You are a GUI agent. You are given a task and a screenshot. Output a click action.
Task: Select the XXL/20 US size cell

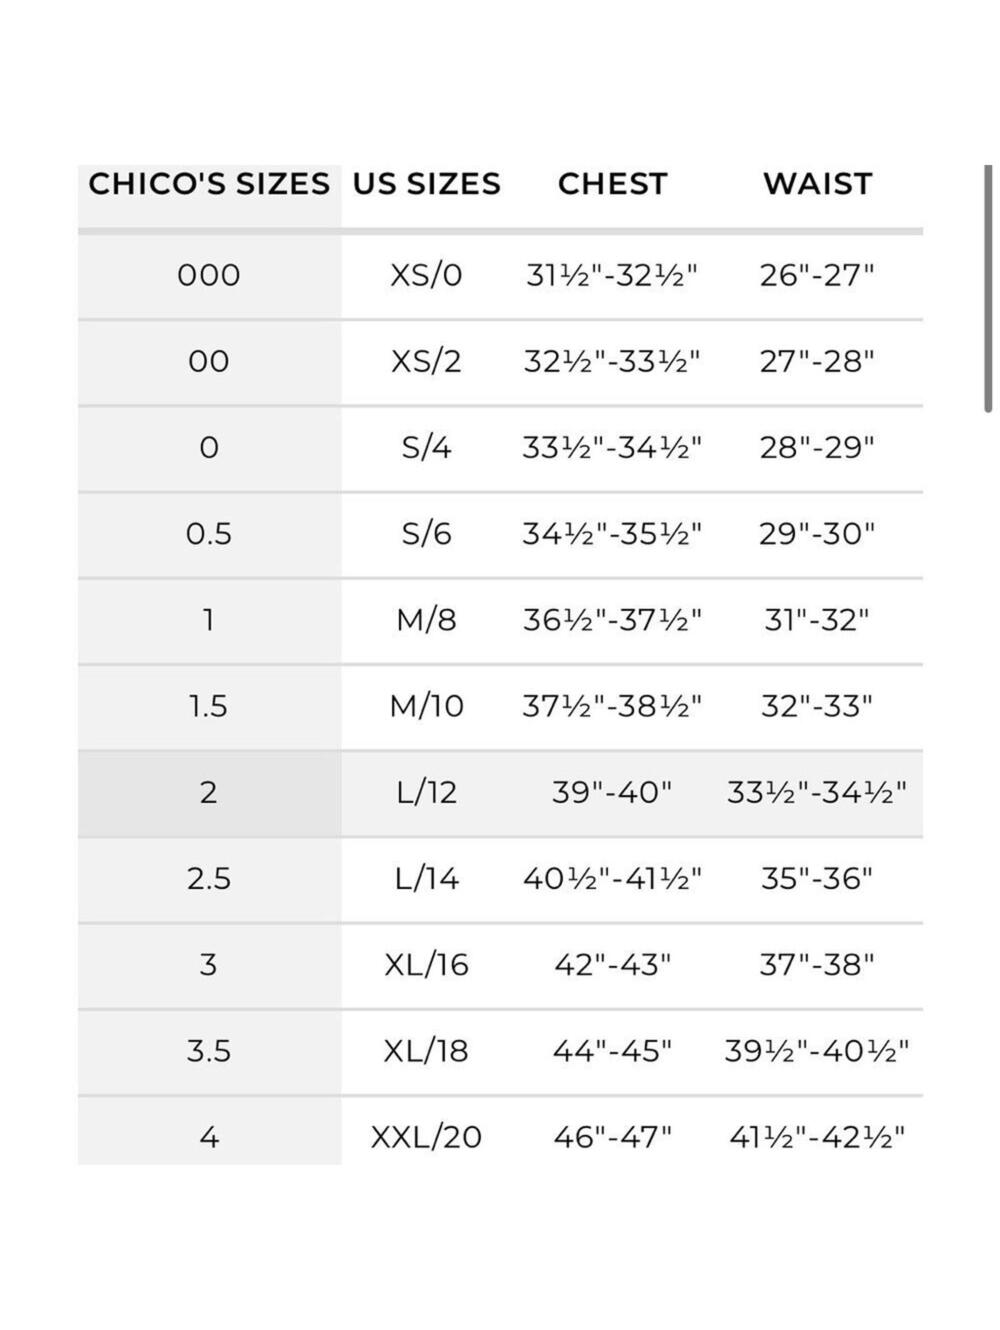tap(427, 1137)
